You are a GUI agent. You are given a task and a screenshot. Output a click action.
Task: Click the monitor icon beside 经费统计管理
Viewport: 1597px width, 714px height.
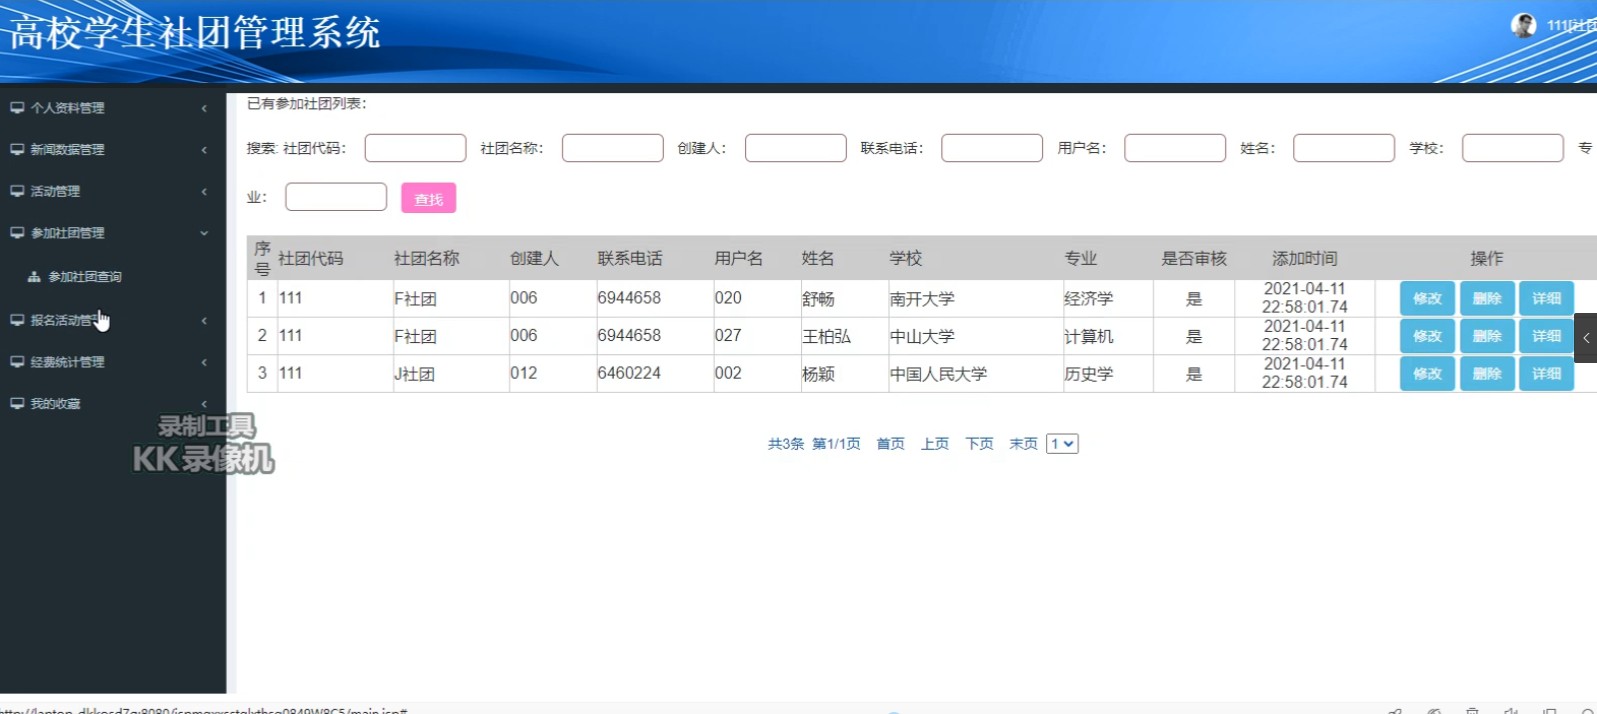pyautogui.click(x=17, y=362)
